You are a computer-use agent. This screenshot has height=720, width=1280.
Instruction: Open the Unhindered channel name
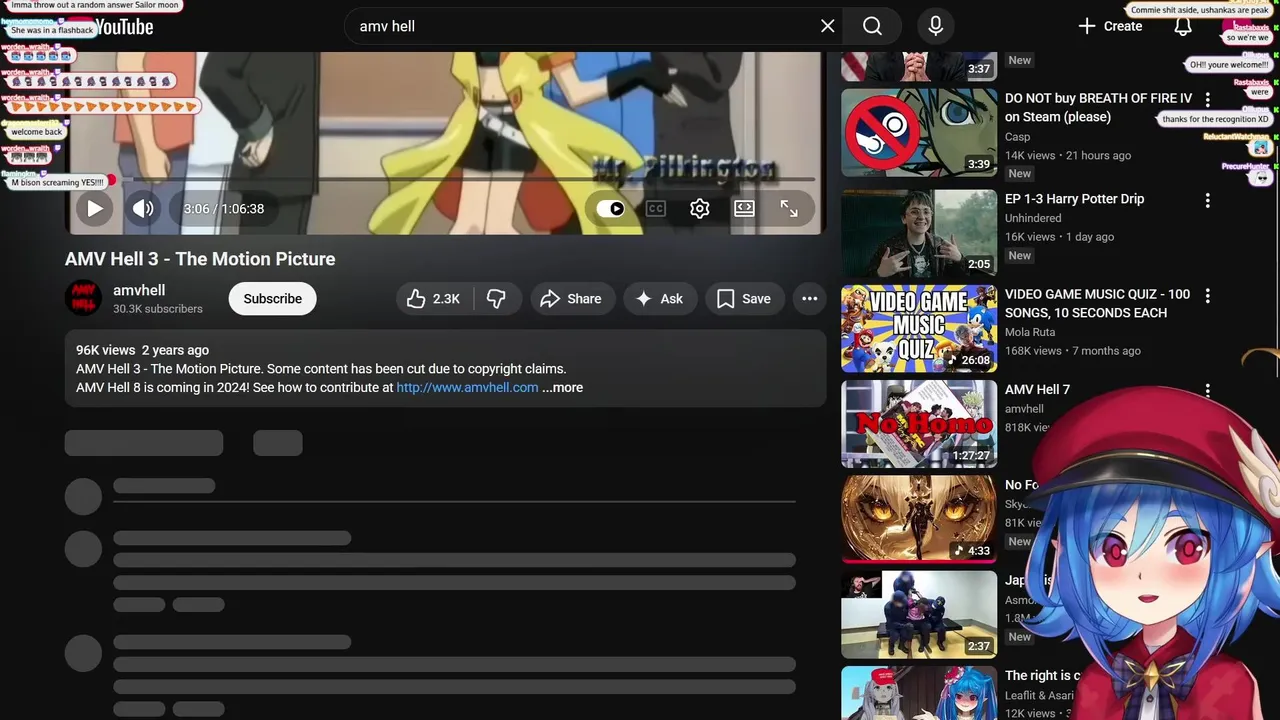1033,218
